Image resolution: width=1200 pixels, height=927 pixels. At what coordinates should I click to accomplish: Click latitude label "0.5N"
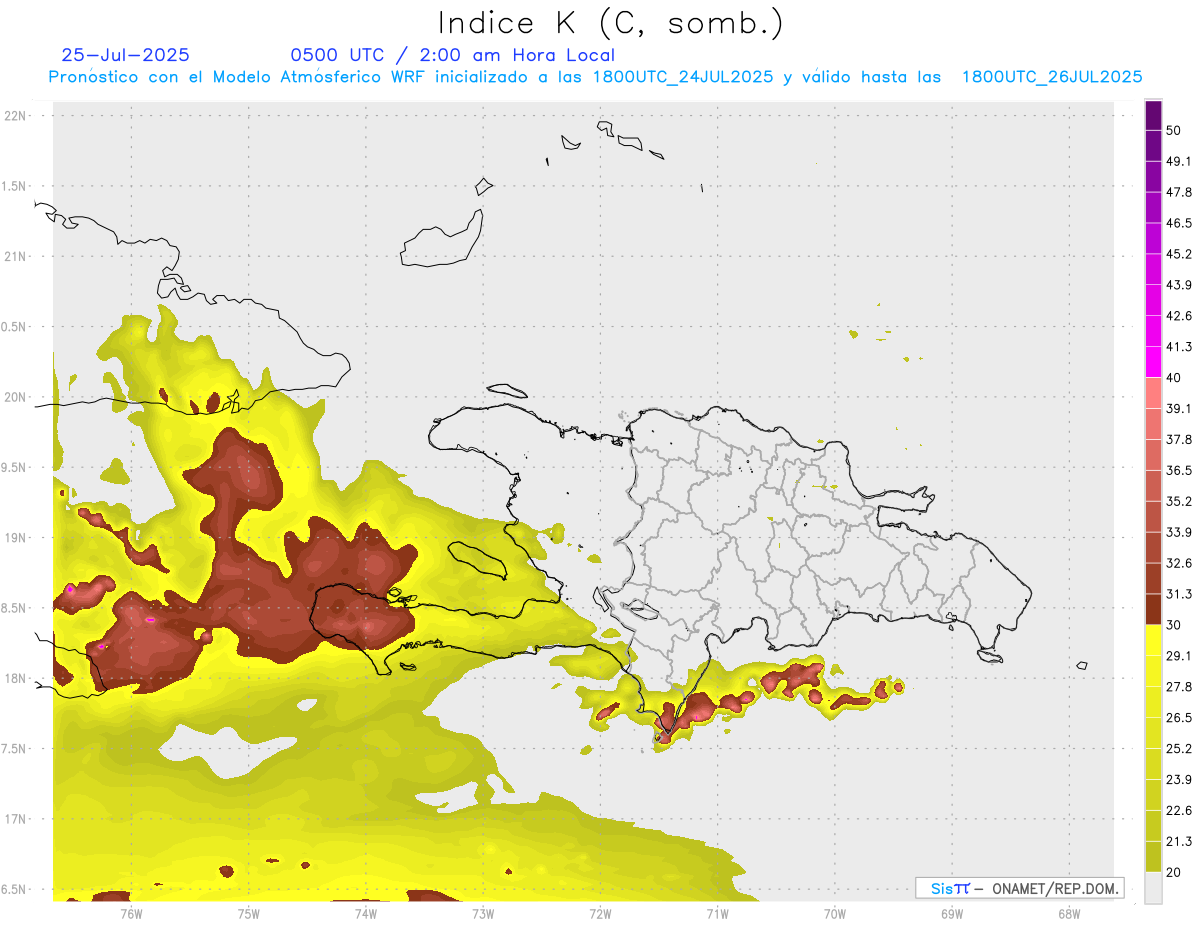pyautogui.click(x=15, y=327)
